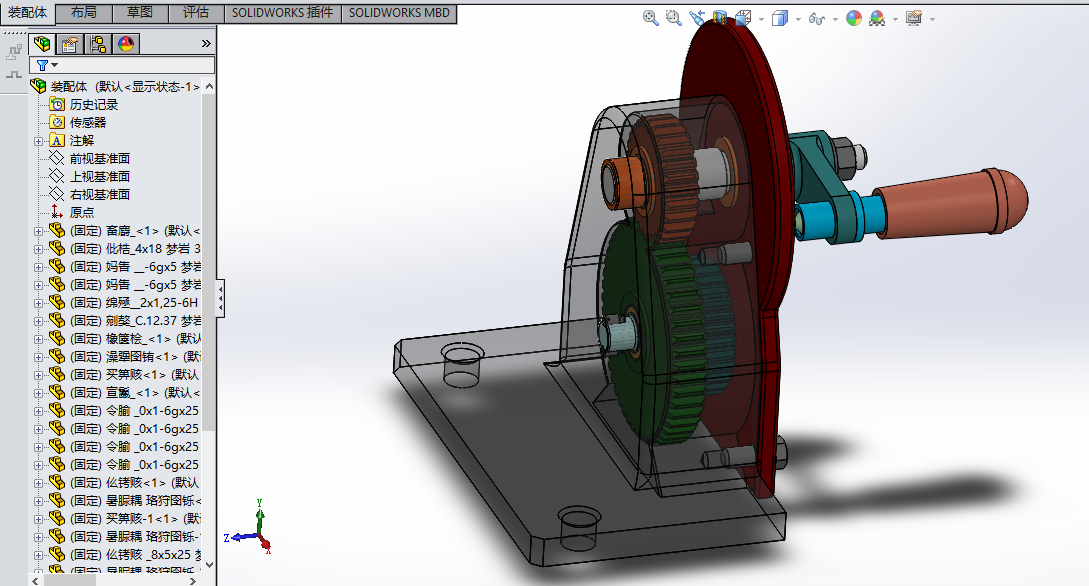Open the View Settings dropdown arrow
This screenshot has width=1089, height=586.
pyautogui.click(x=932, y=19)
